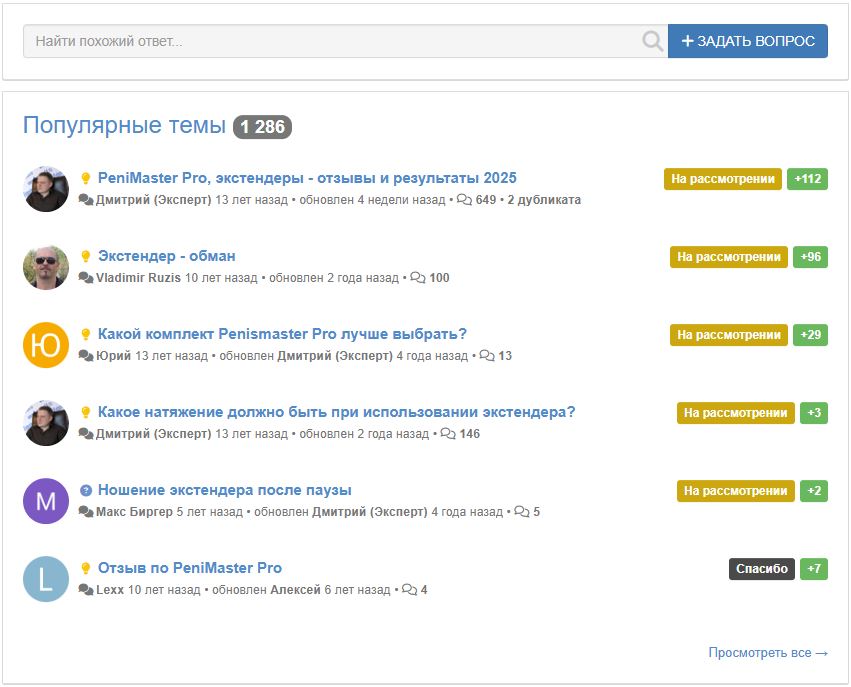Open the "PeniMaster Pro, экстендеры - отзывы" topic

[x=307, y=178]
